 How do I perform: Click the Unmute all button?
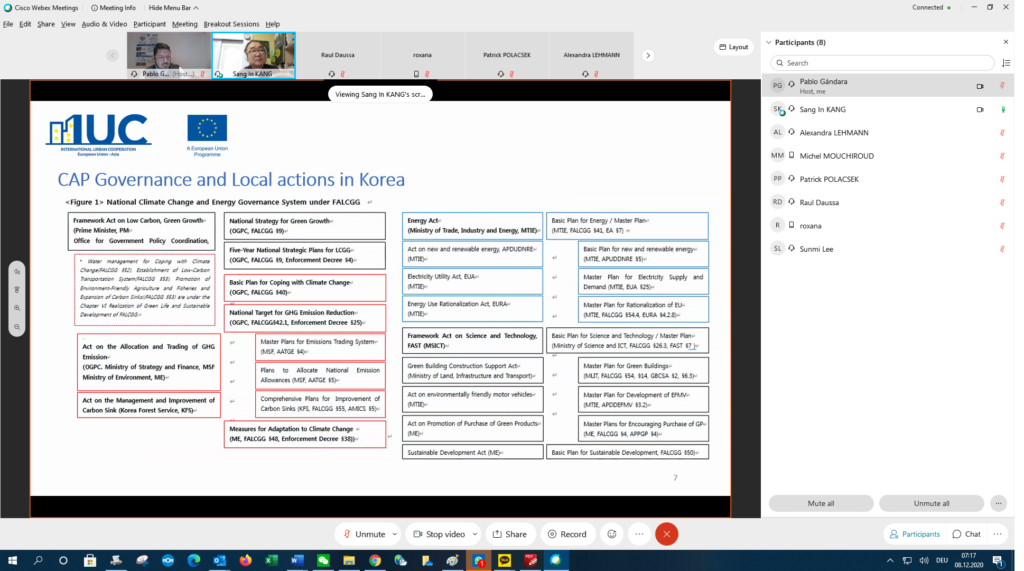coord(931,503)
